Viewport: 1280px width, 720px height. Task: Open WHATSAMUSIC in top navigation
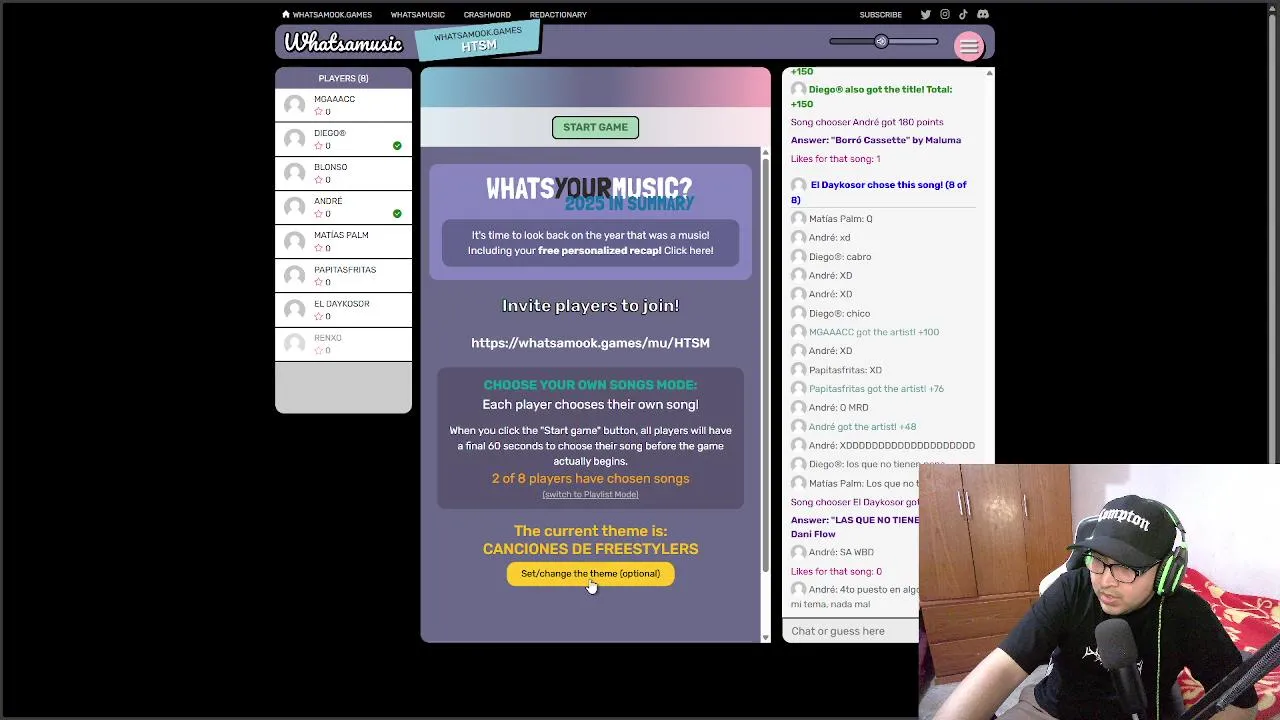tap(417, 14)
